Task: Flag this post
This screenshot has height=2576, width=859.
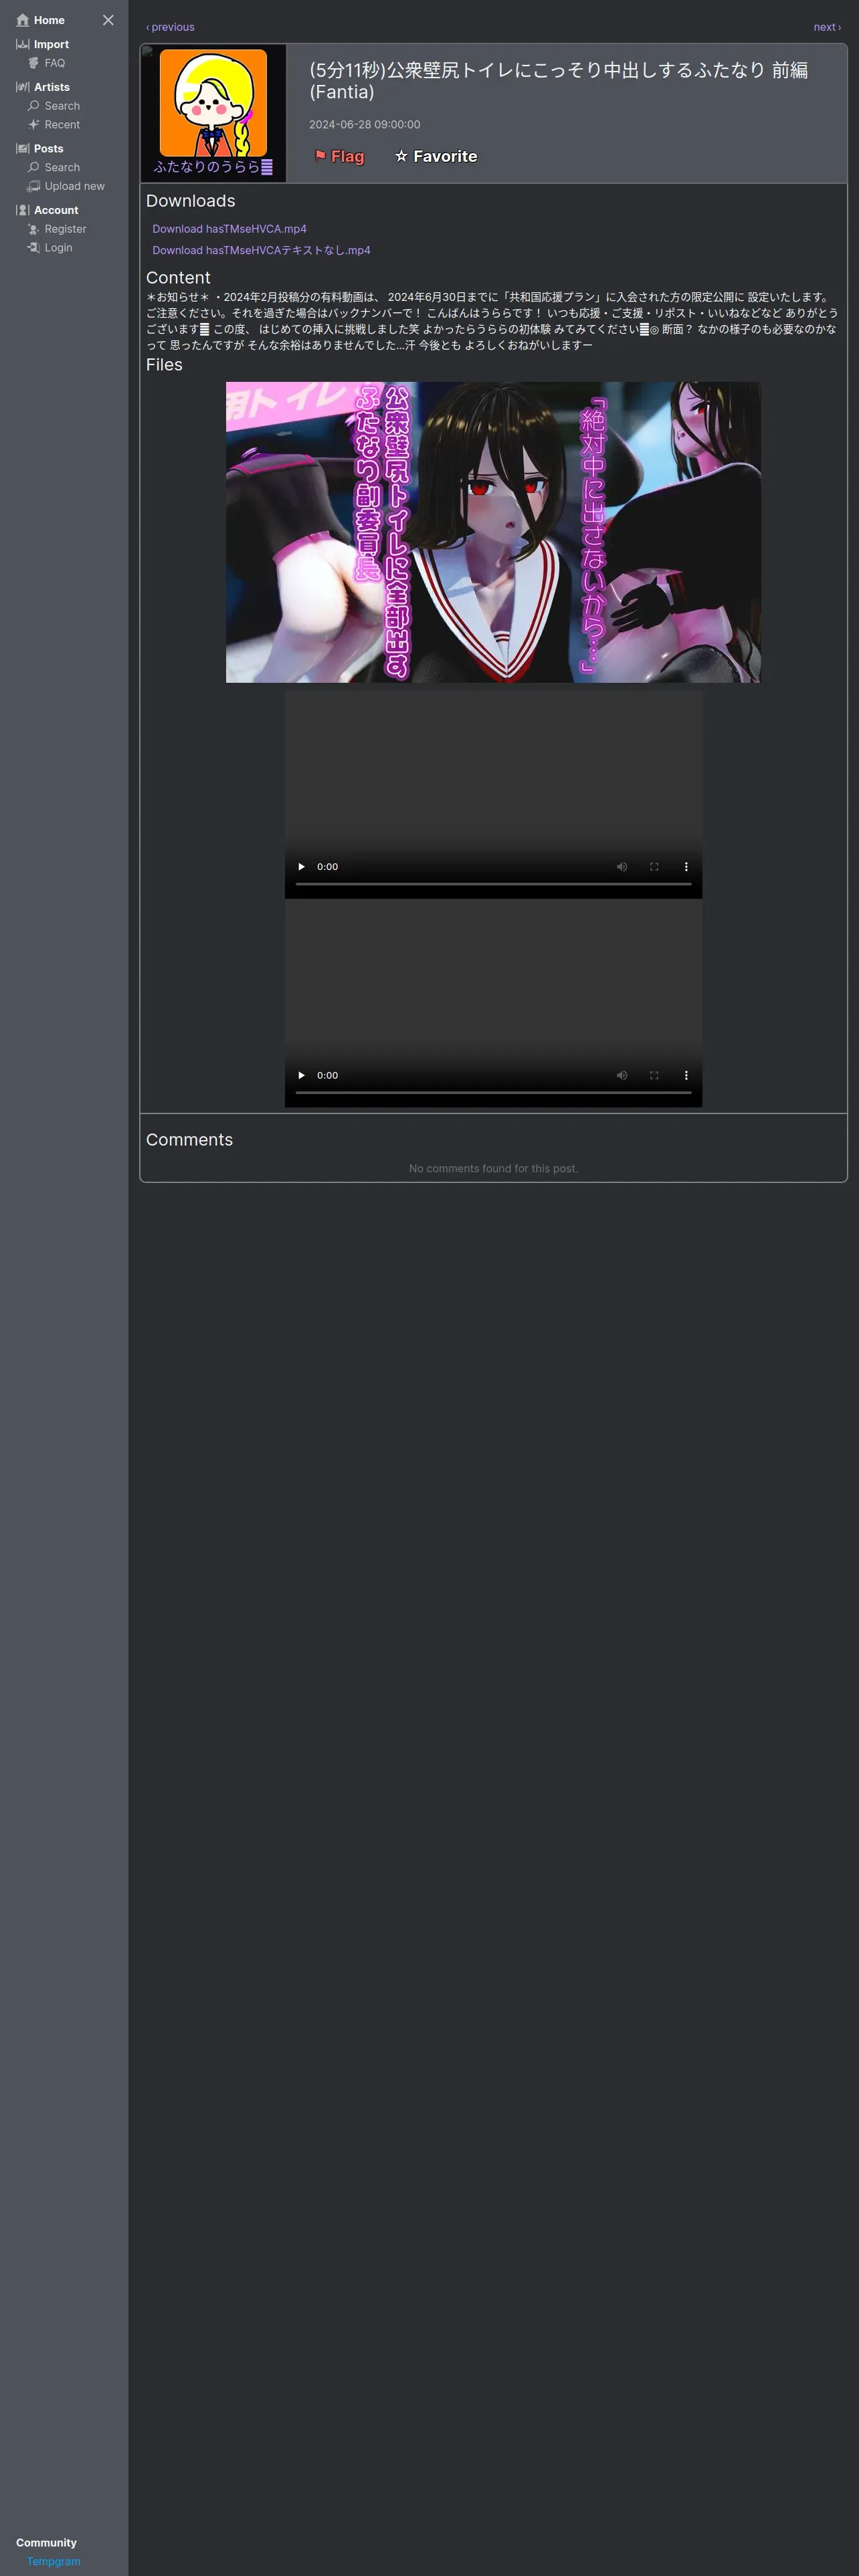Action: tap(339, 156)
